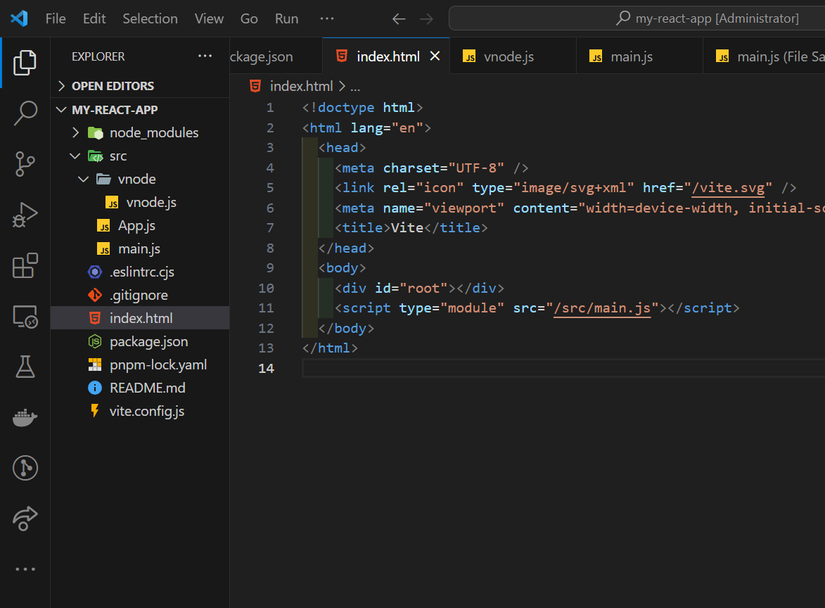
Task: Collapse the src folder
Action: 117,156
